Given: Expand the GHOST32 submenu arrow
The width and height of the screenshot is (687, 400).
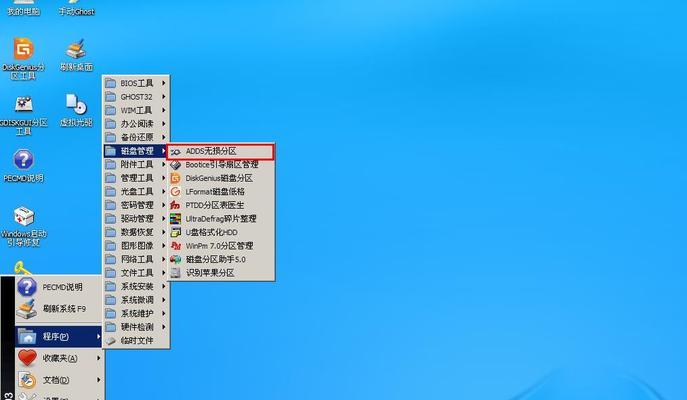Looking at the screenshot, I should pyautogui.click(x=163, y=96).
